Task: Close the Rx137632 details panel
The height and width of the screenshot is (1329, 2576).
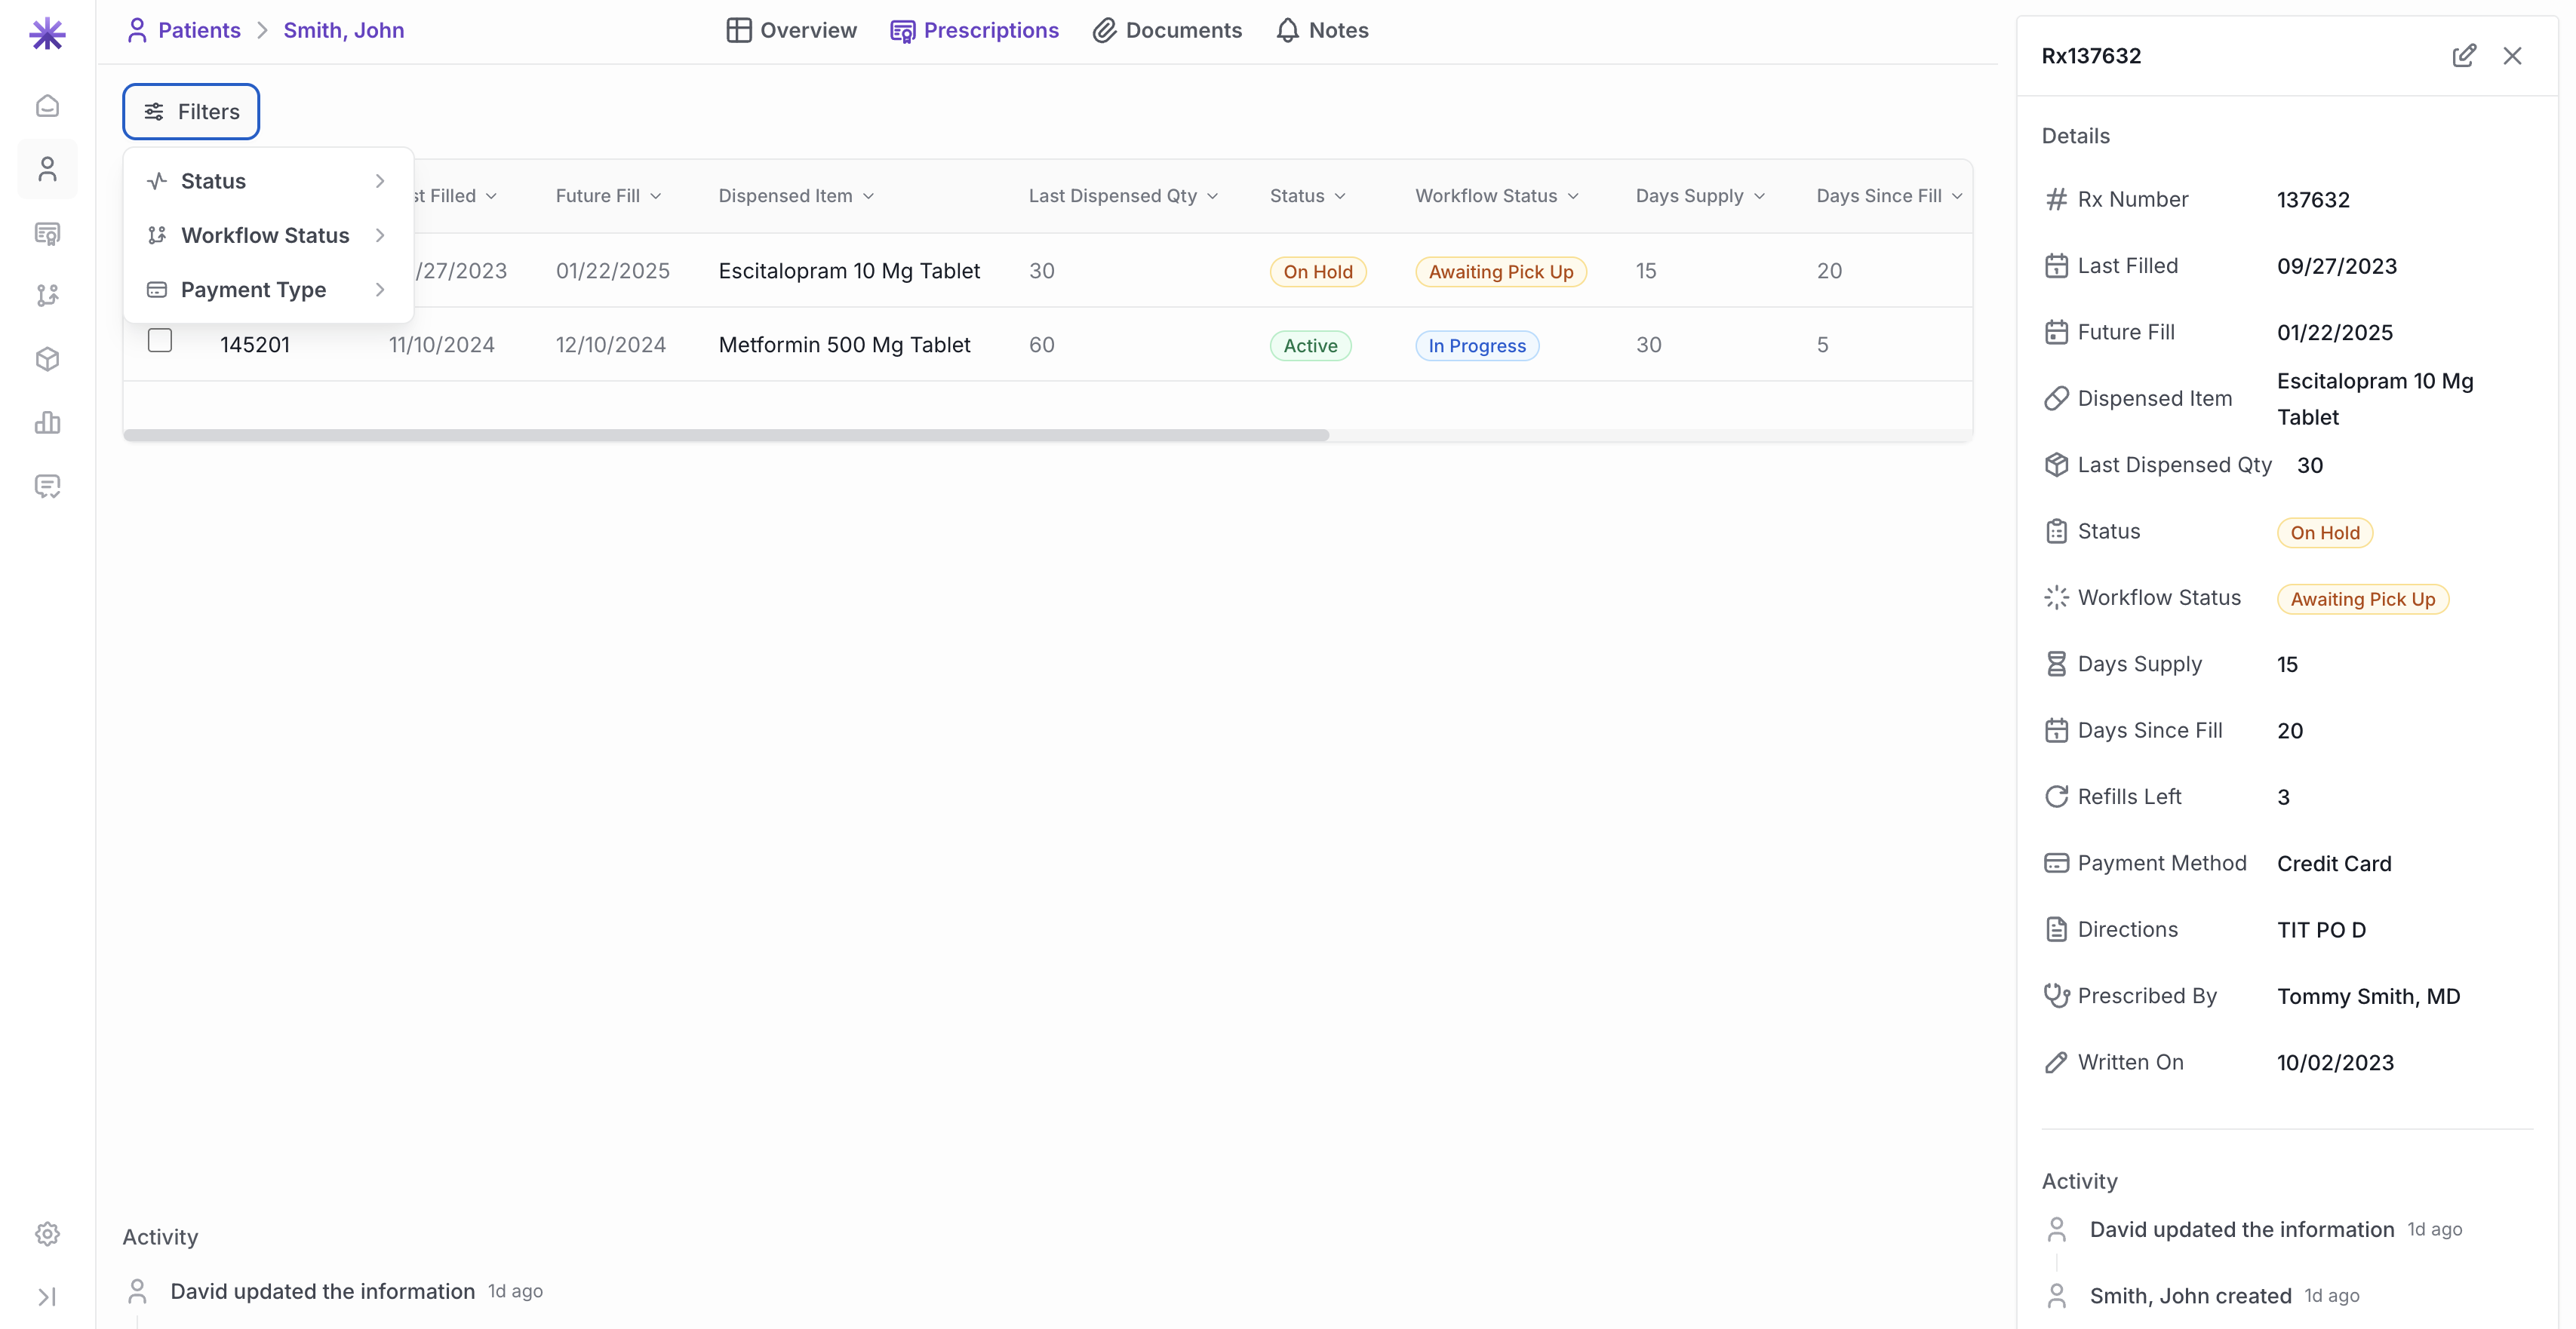Action: coord(2512,56)
